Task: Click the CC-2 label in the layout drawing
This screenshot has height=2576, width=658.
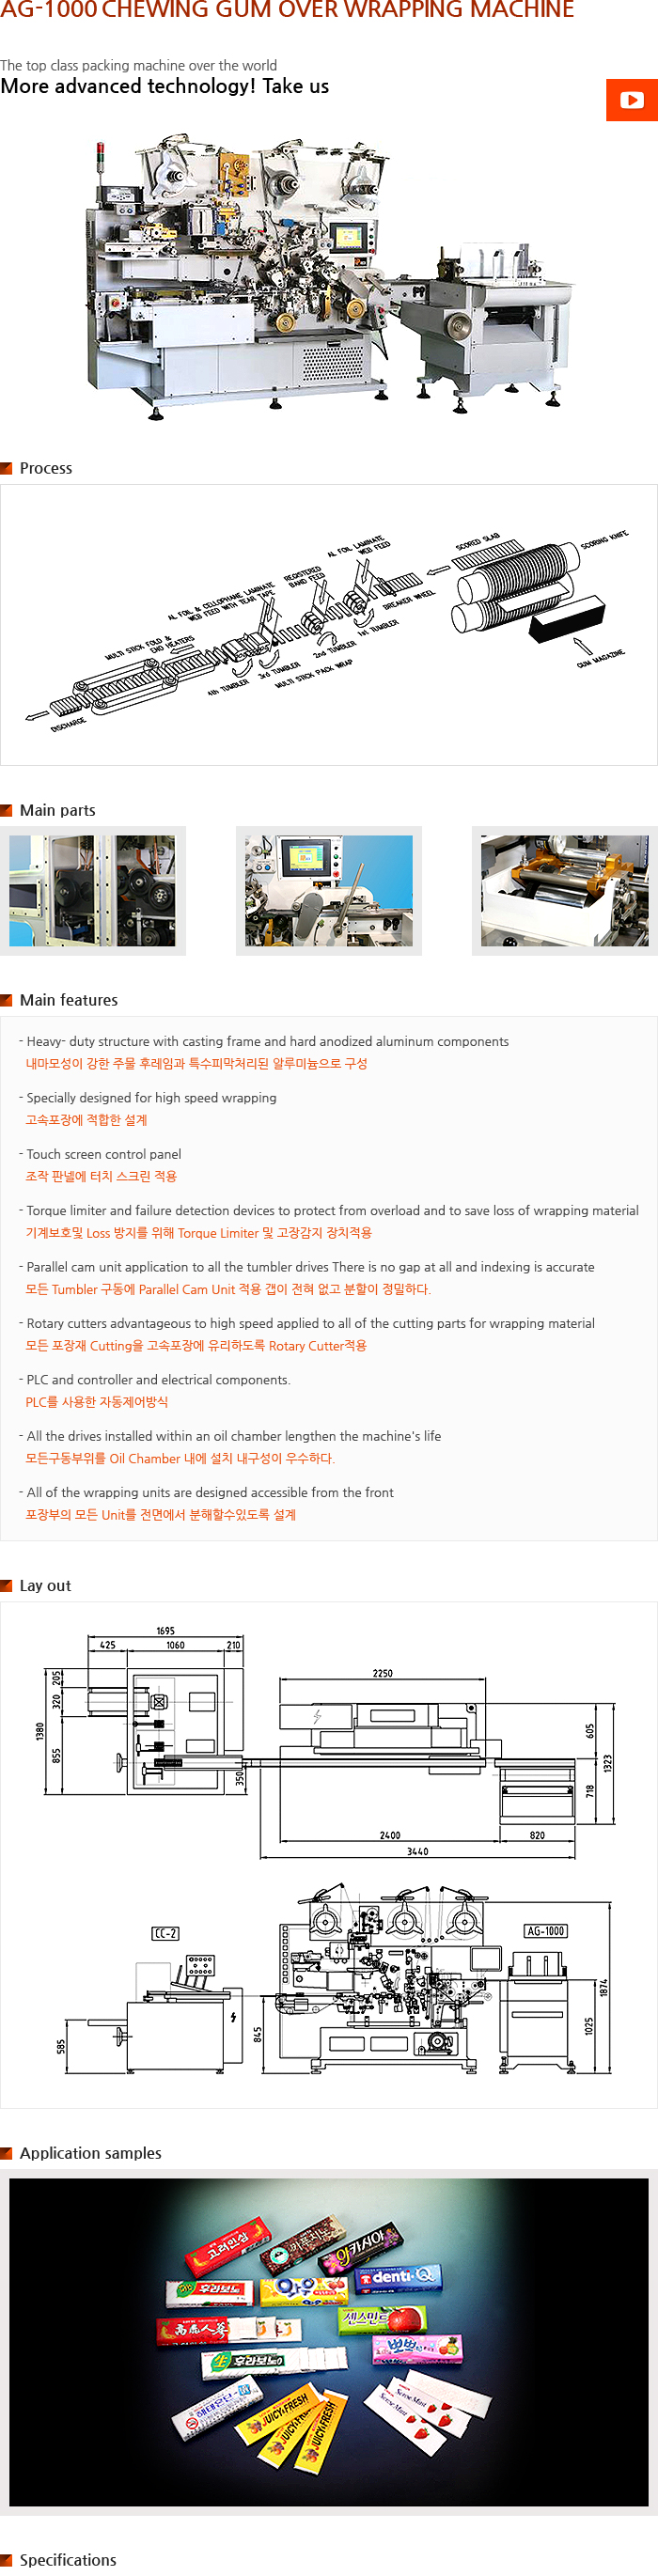Action: pos(165,1933)
